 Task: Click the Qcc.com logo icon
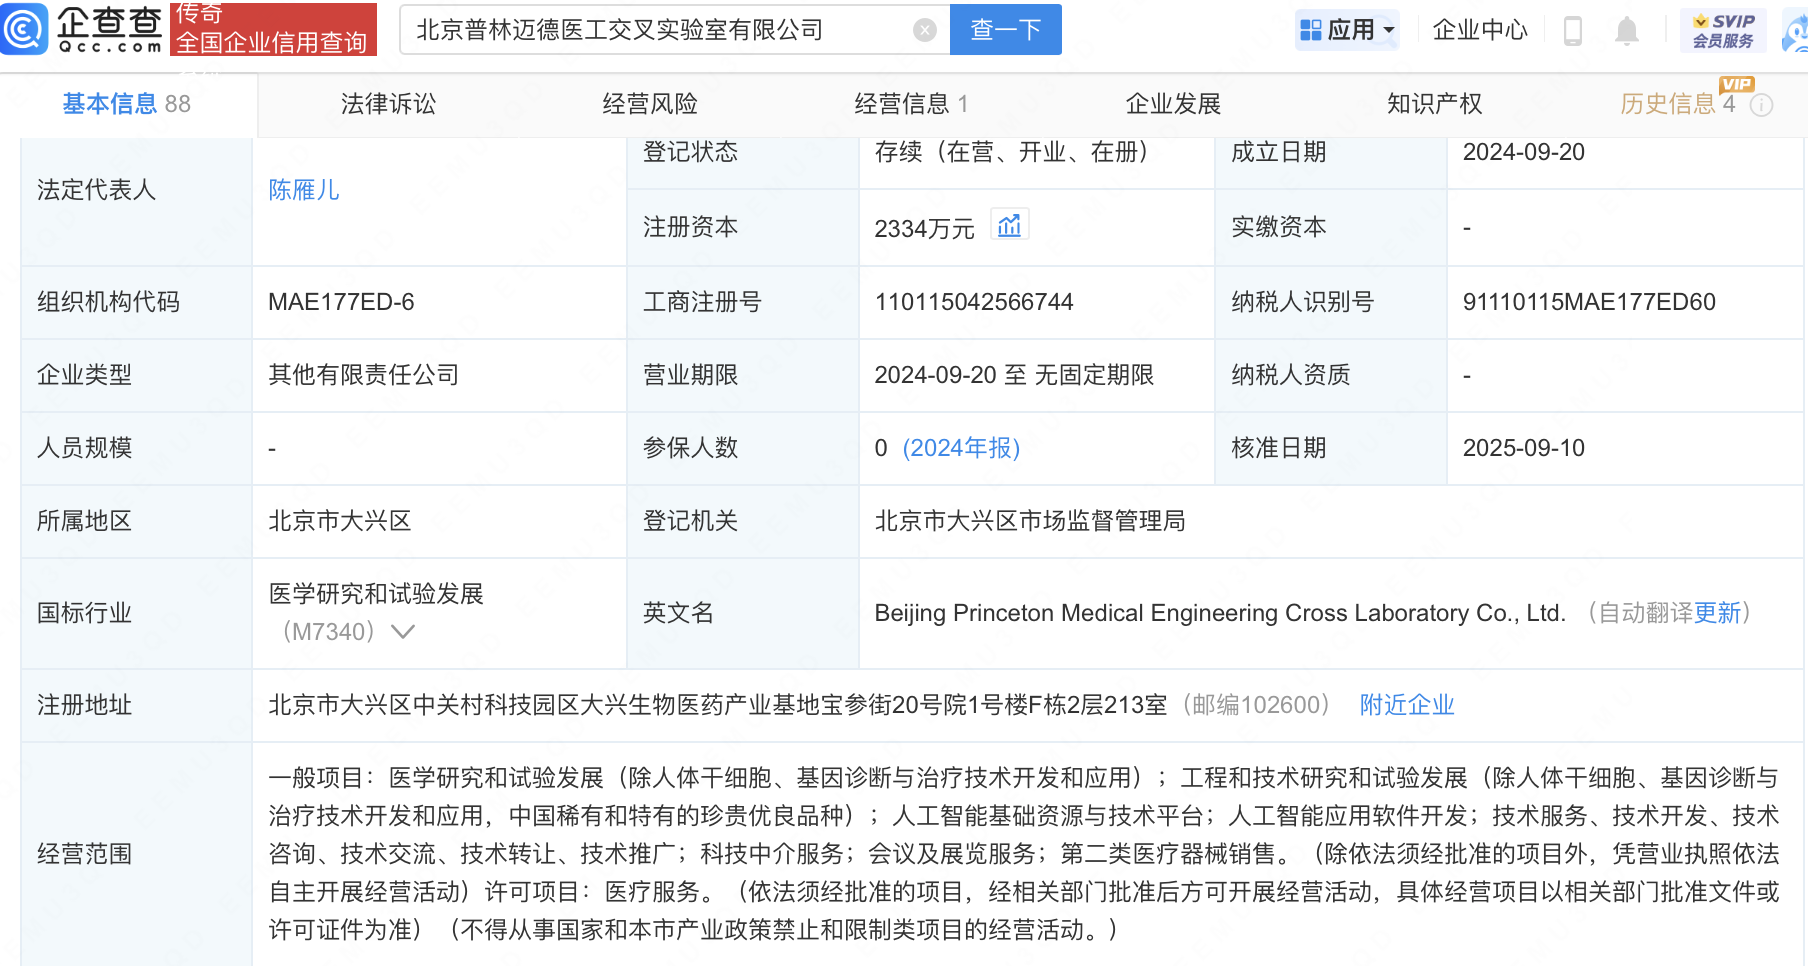(x=24, y=29)
